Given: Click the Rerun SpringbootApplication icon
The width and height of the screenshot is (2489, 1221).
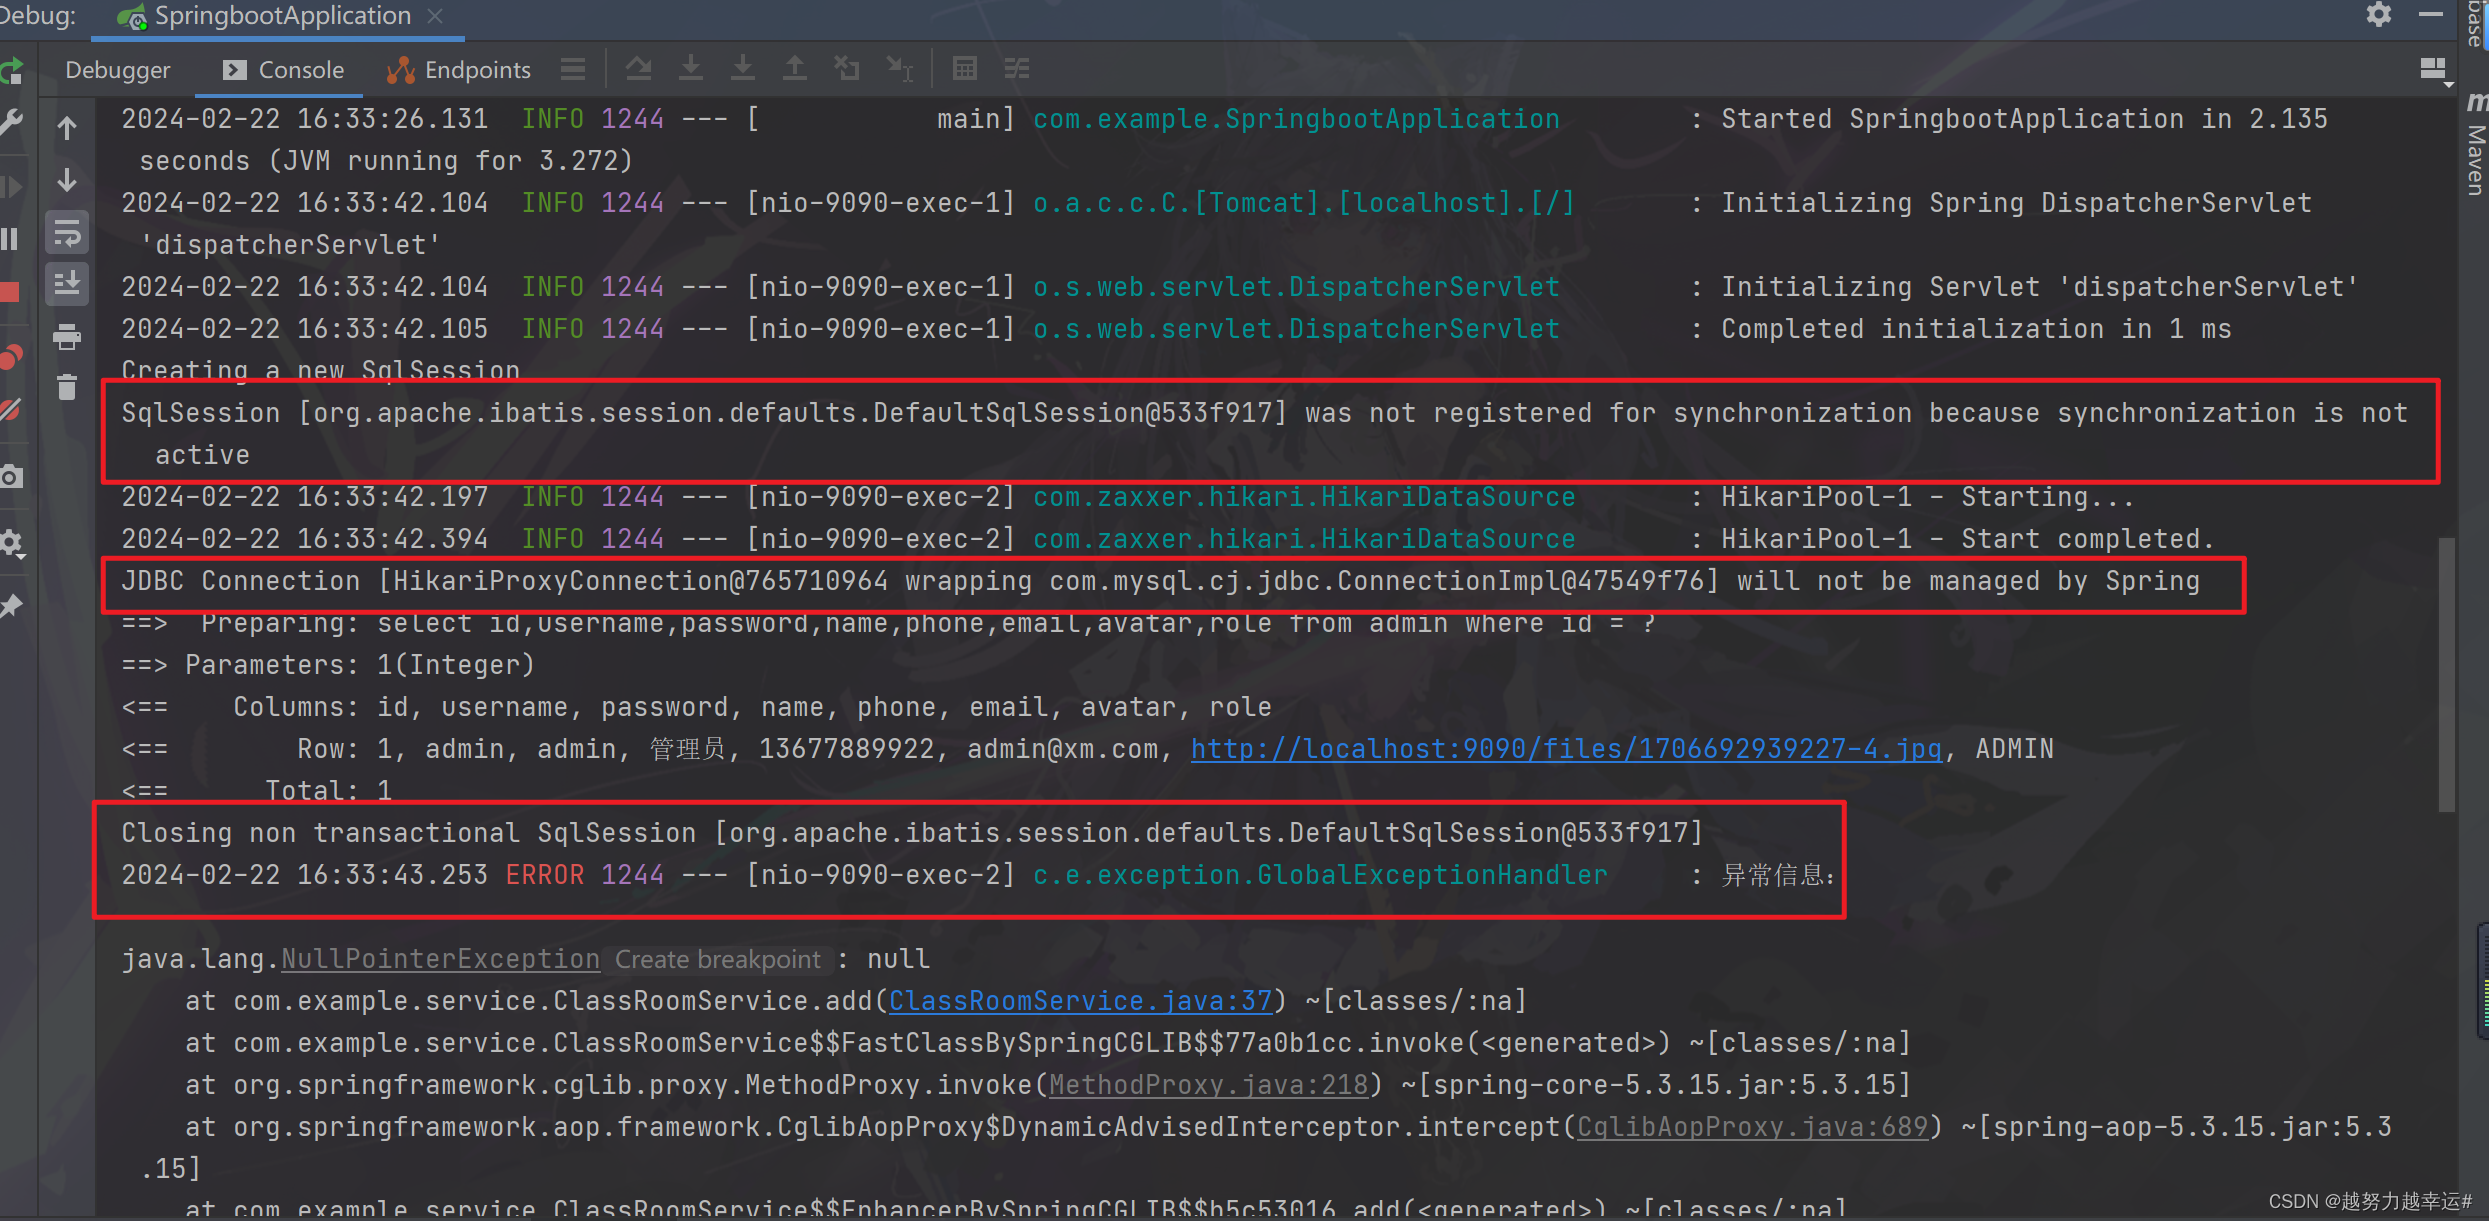Looking at the screenshot, I should point(11,71).
